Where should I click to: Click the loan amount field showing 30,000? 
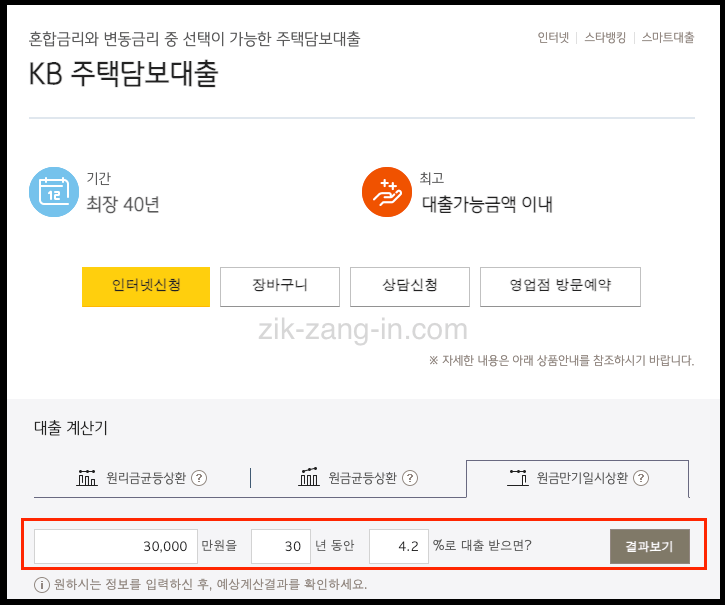point(116,546)
